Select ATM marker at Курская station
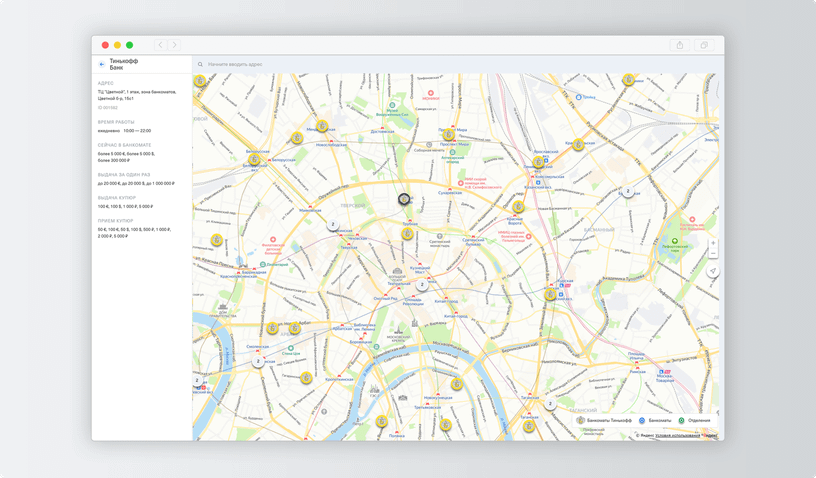Image resolution: width=816 pixels, height=478 pixels. pos(550,295)
